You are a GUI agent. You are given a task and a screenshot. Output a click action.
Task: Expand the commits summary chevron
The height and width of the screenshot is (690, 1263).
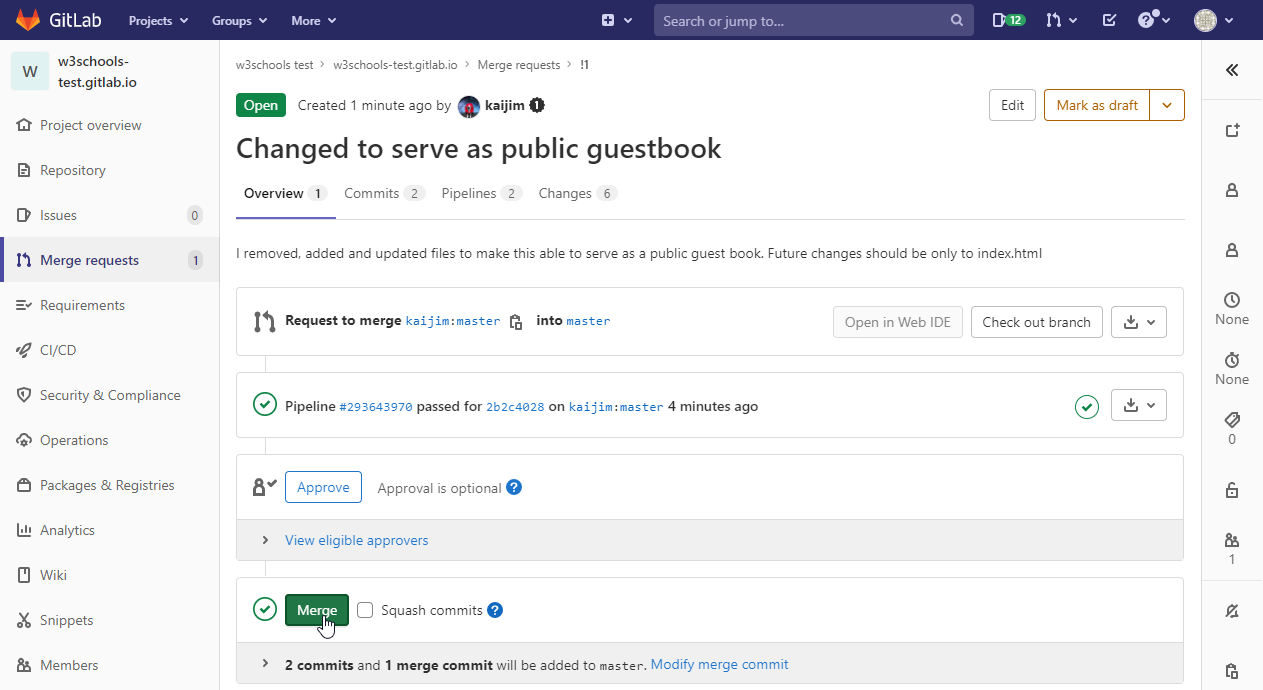pyautogui.click(x=265, y=664)
